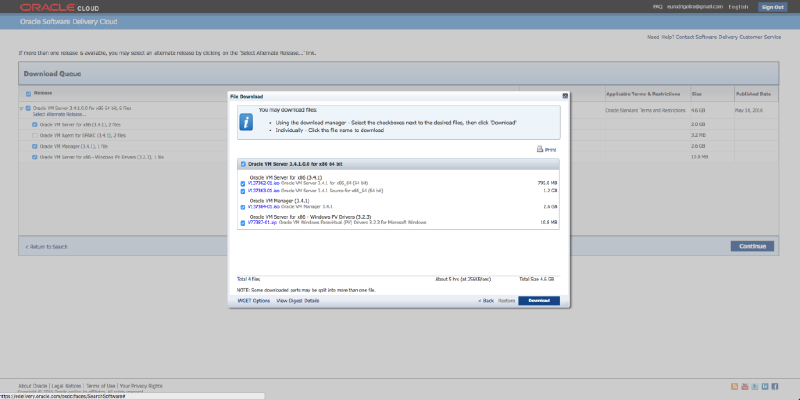
Task: Open the Twitter icon in footer
Action: 756,386
